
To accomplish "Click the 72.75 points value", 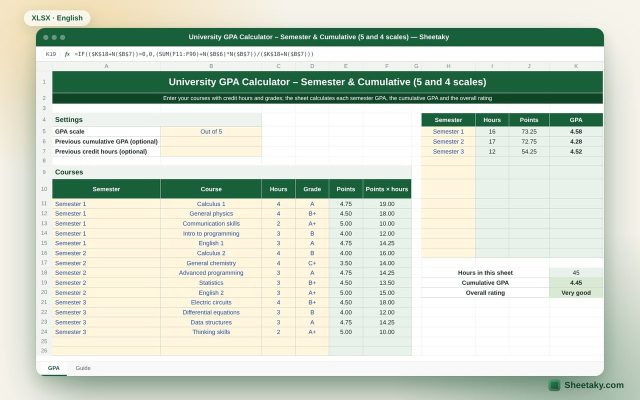I will (529, 141).
